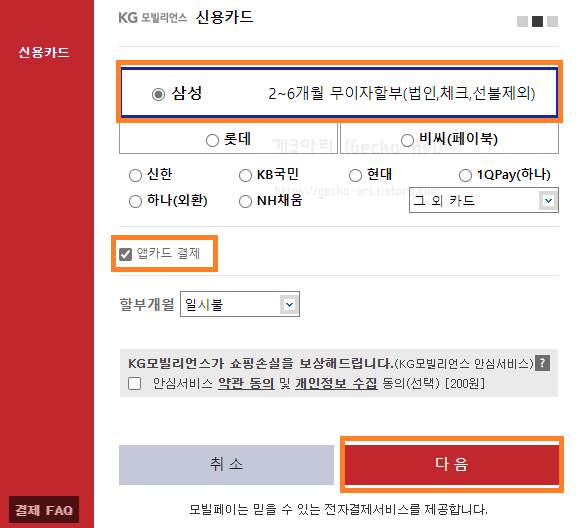
Task: Click the 2~6개월 무이자할부 promotion text
Action: [x=402, y=93]
